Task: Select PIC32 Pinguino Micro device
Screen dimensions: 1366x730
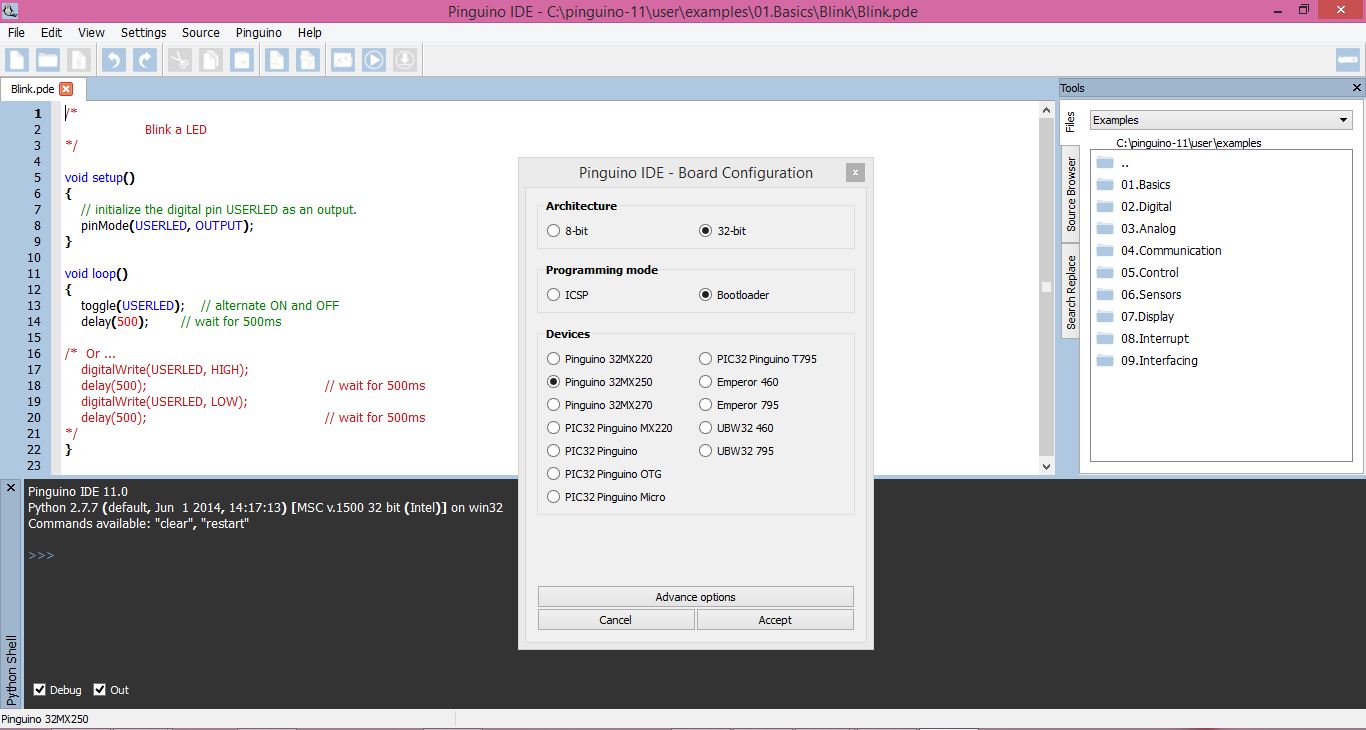Action: click(x=606, y=497)
